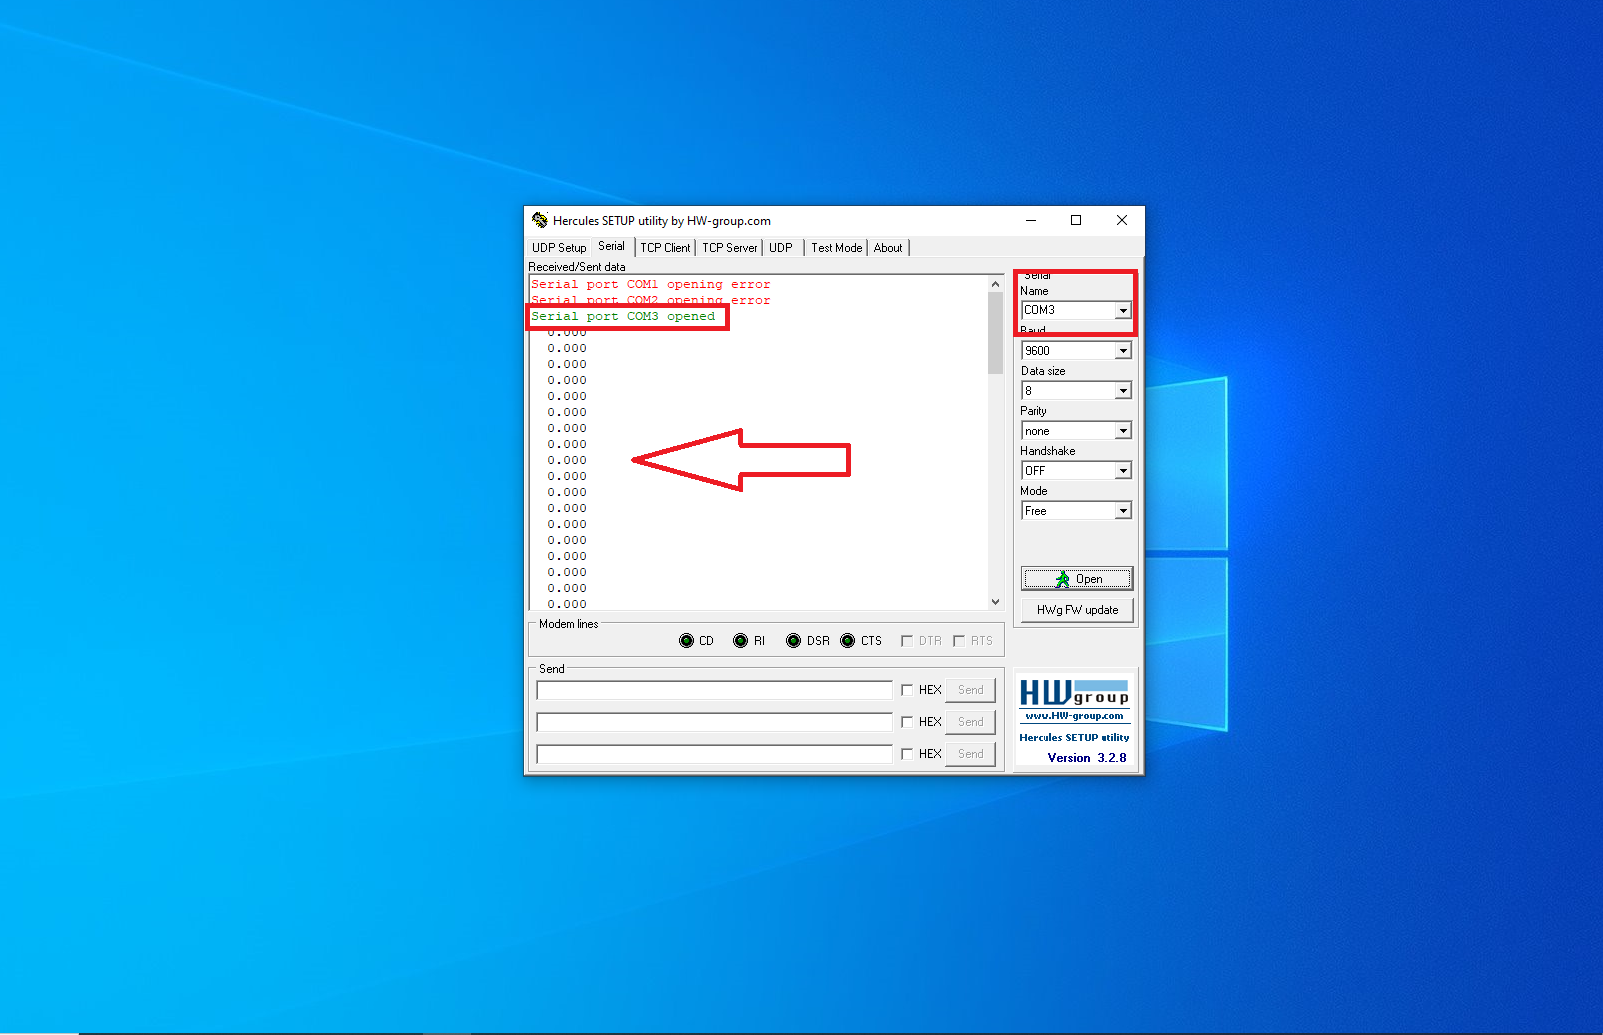The width and height of the screenshot is (1603, 1035).
Task: Click the Hercules app icon in title bar
Action: tap(540, 220)
